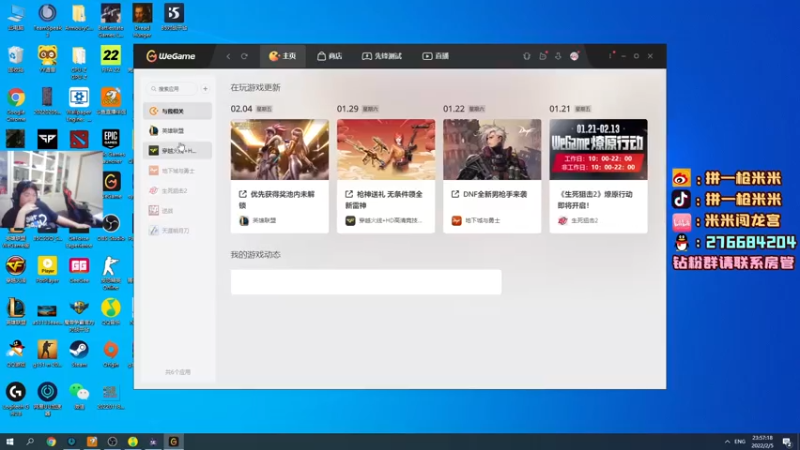The width and height of the screenshot is (800, 450).
Task: Open the 01.29 CrossFire gun girl thumbnail
Action: tap(386, 149)
